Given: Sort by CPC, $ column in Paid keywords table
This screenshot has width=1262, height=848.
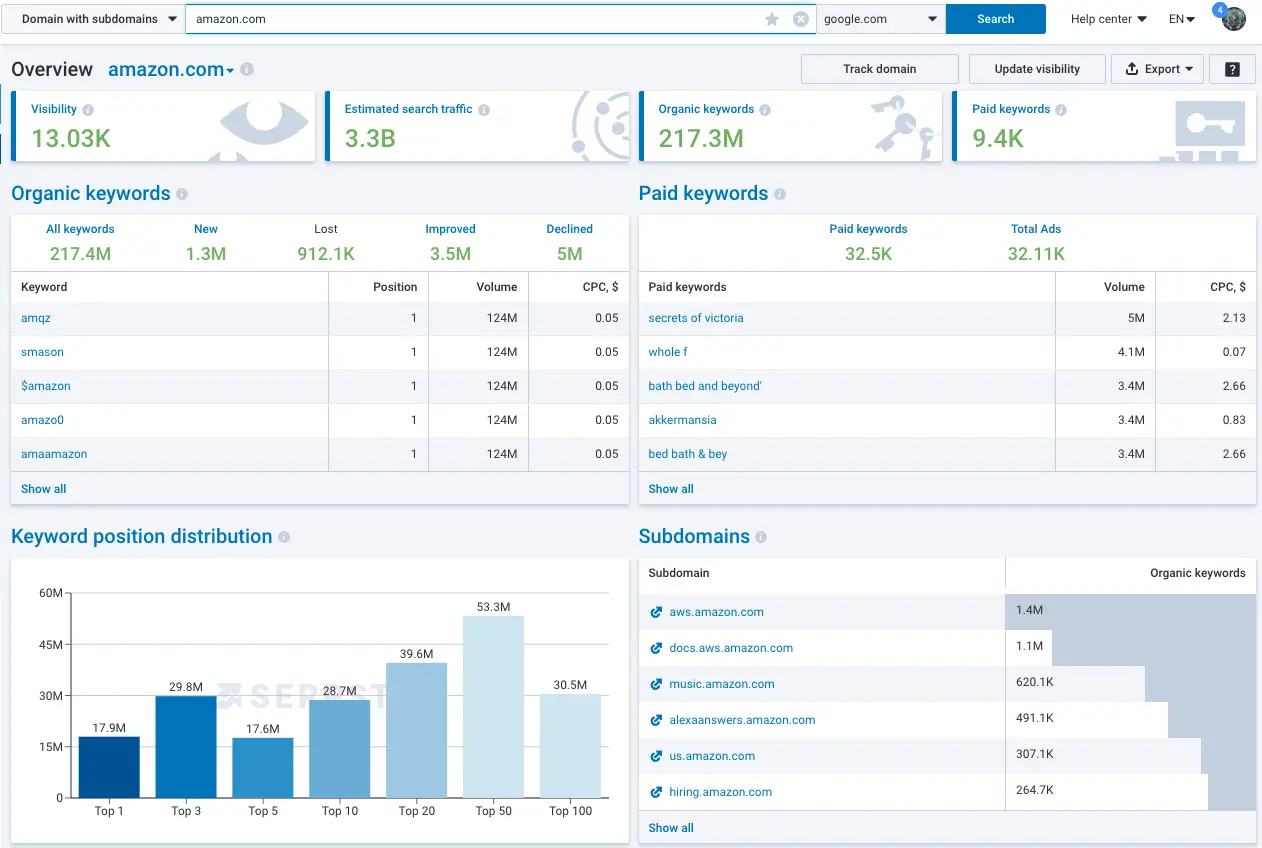Looking at the screenshot, I should [1228, 287].
